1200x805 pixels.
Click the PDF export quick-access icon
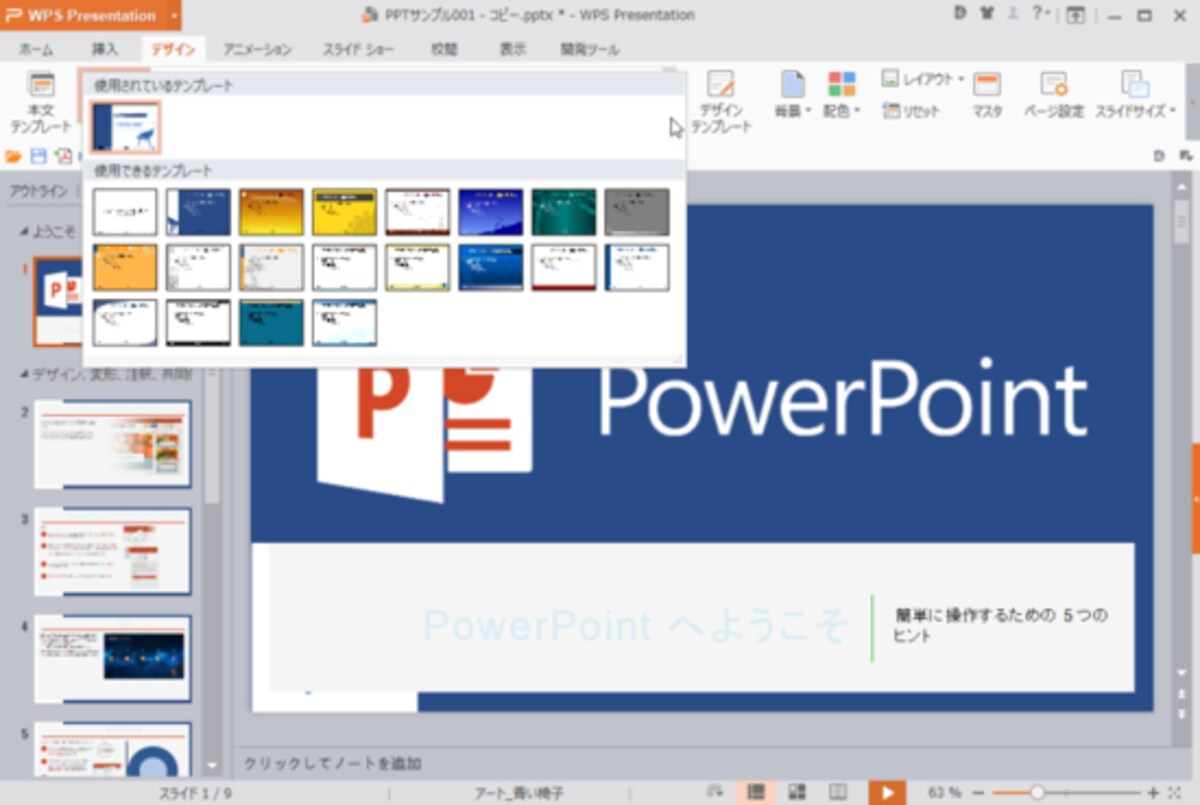63,156
